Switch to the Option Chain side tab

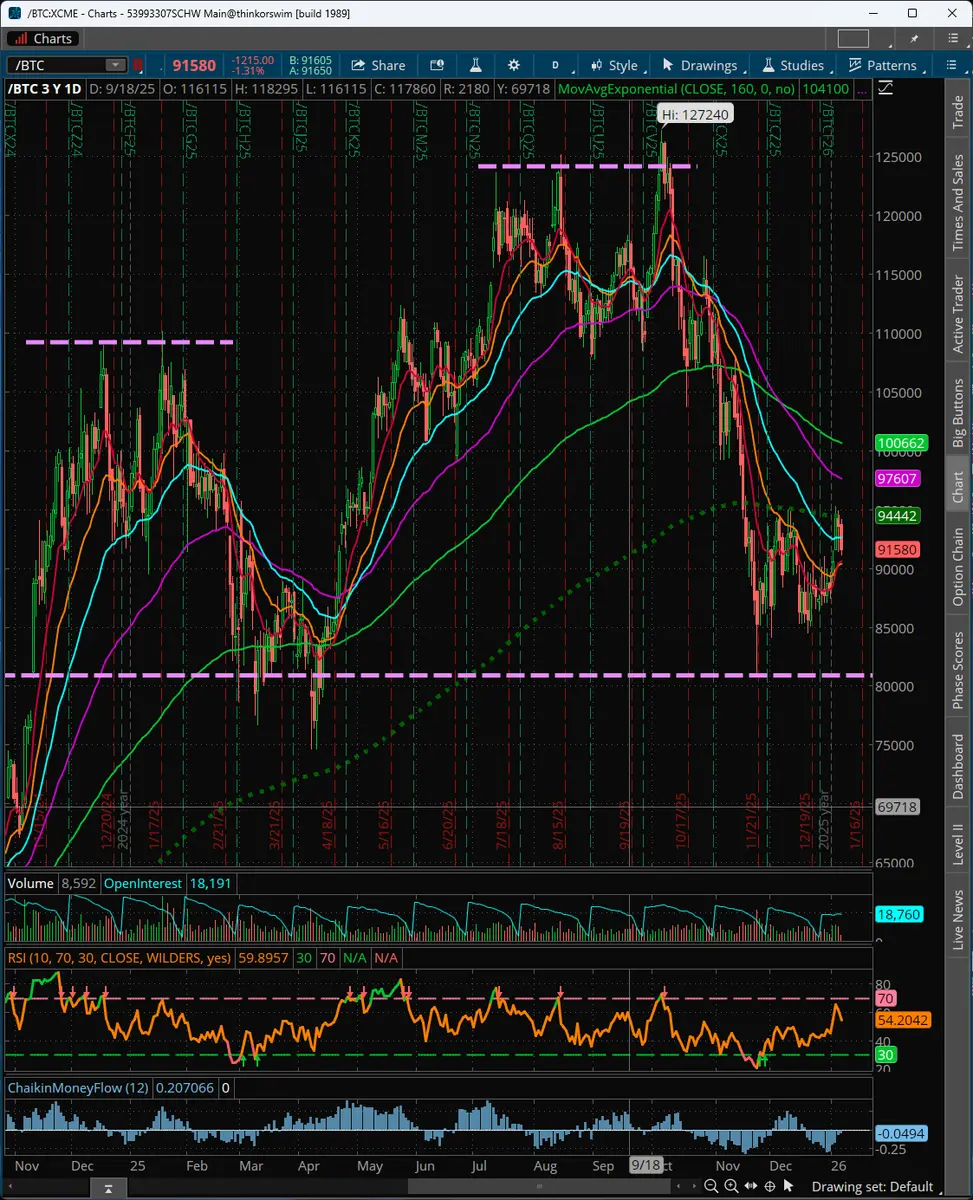[958, 566]
